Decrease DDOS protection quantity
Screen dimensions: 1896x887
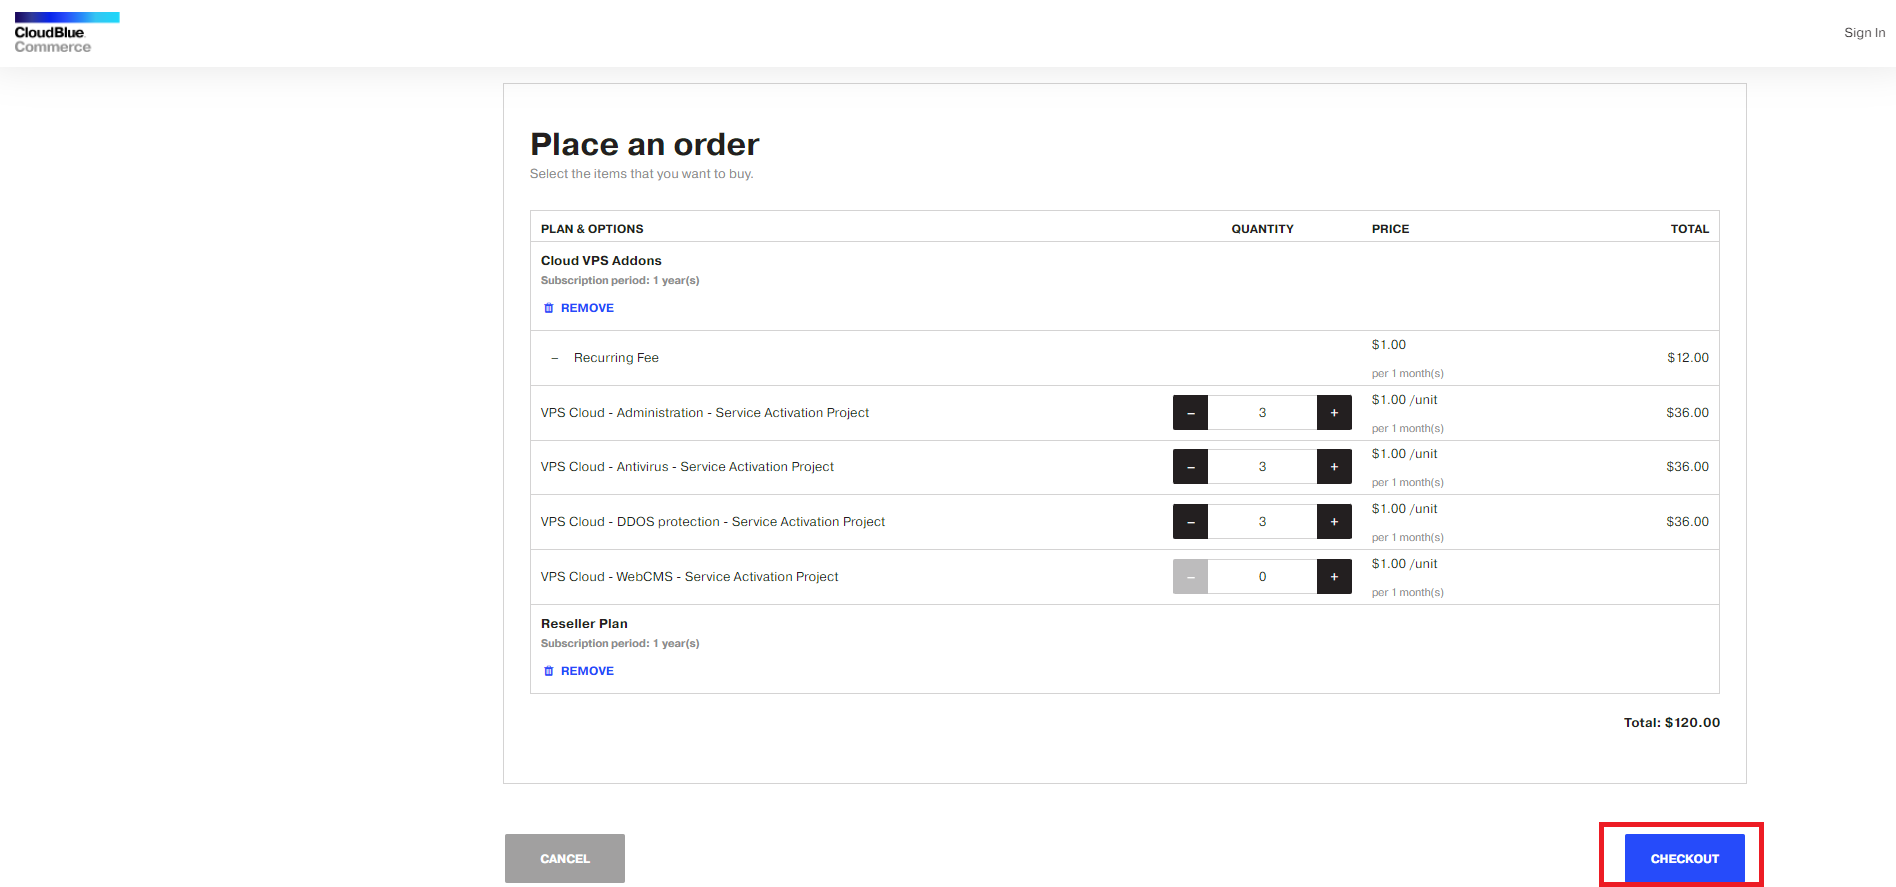(1190, 522)
